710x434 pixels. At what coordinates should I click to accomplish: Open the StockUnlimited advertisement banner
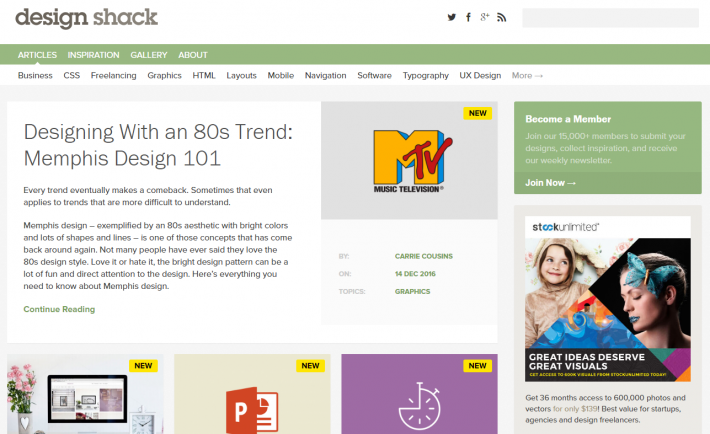[608, 298]
